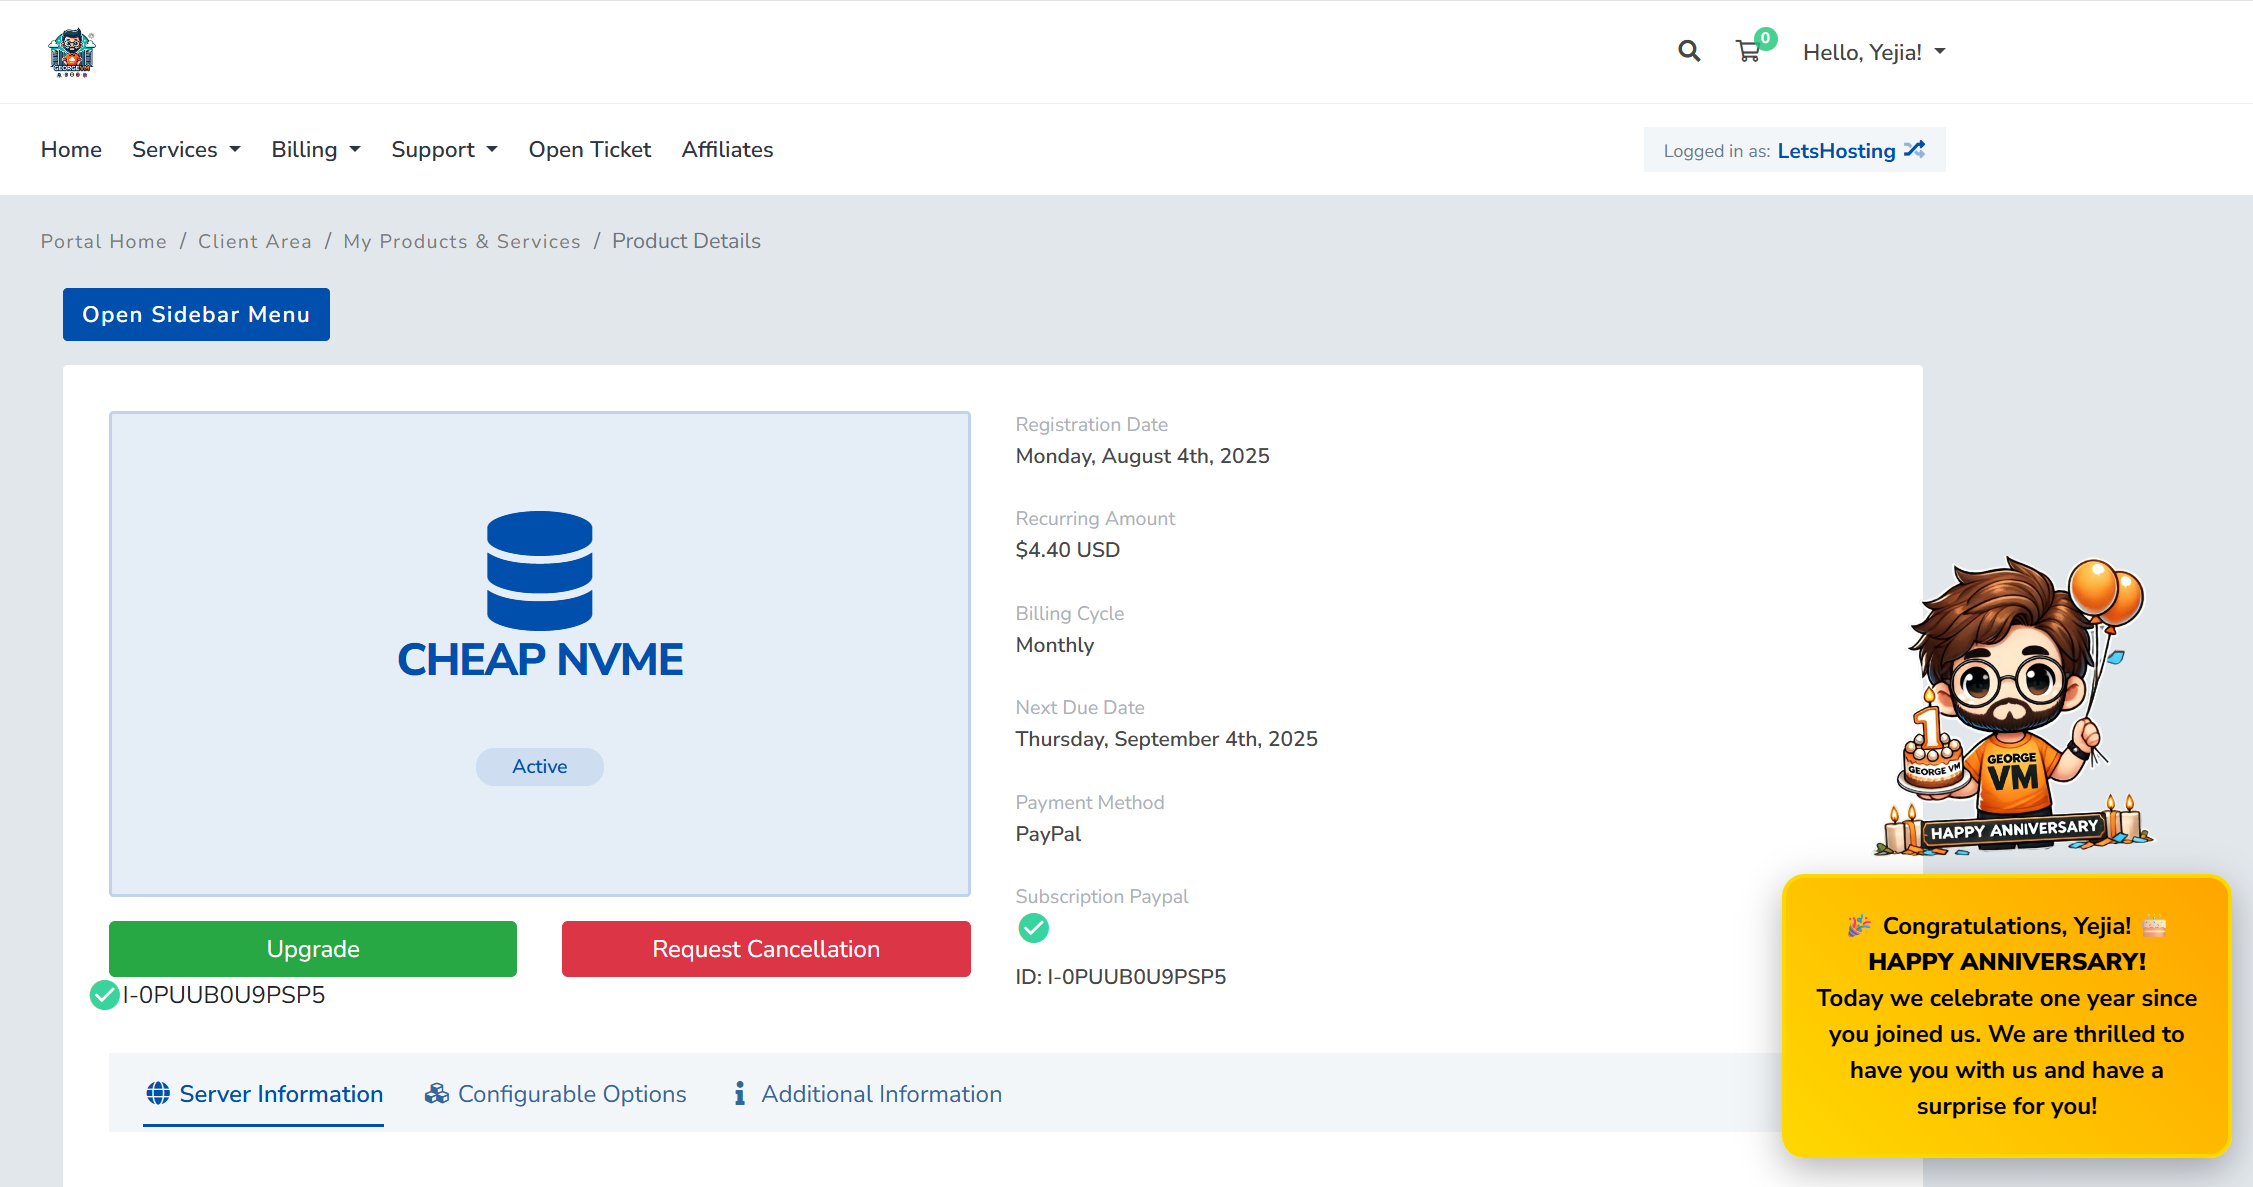This screenshot has height=1187, width=2253.
Task: Click the Product Details breadcrumb text
Action: coord(686,241)
